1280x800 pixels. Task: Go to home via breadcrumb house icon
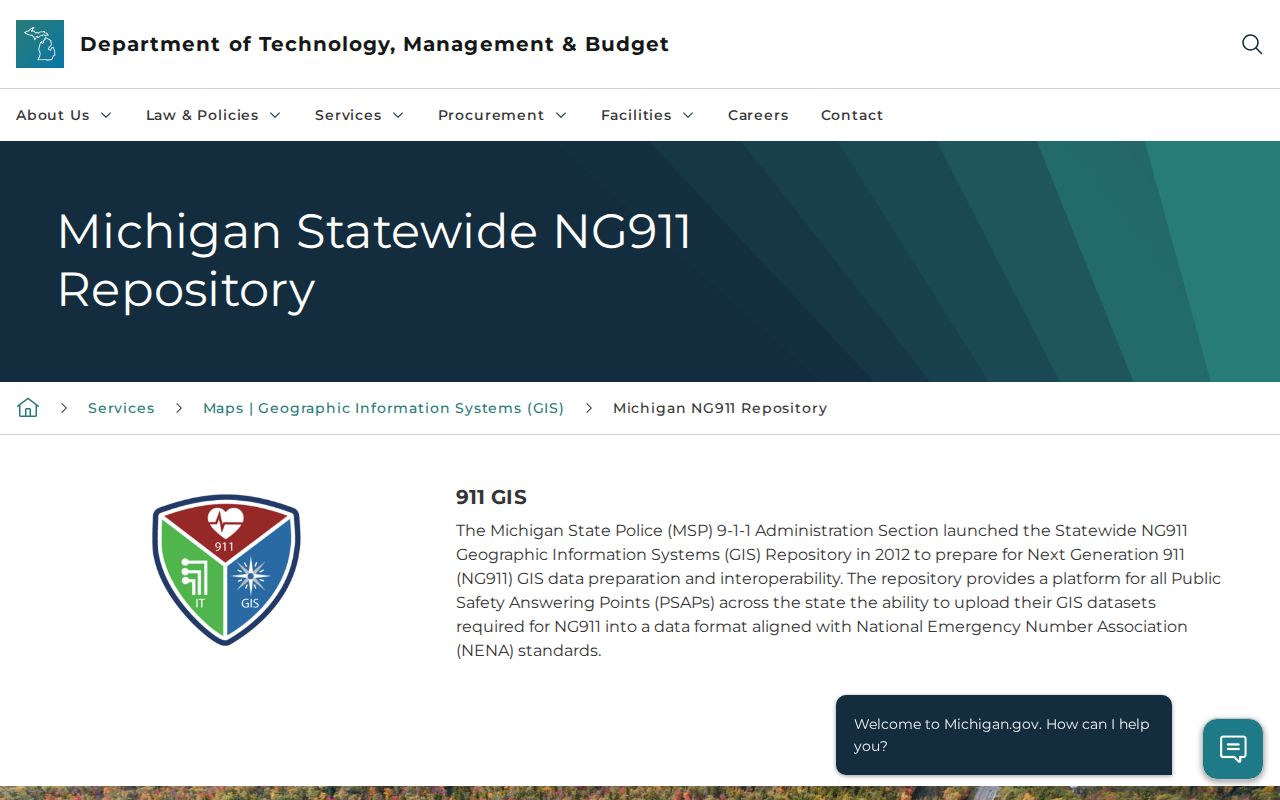pyautogui.click(x=28, y=408)
